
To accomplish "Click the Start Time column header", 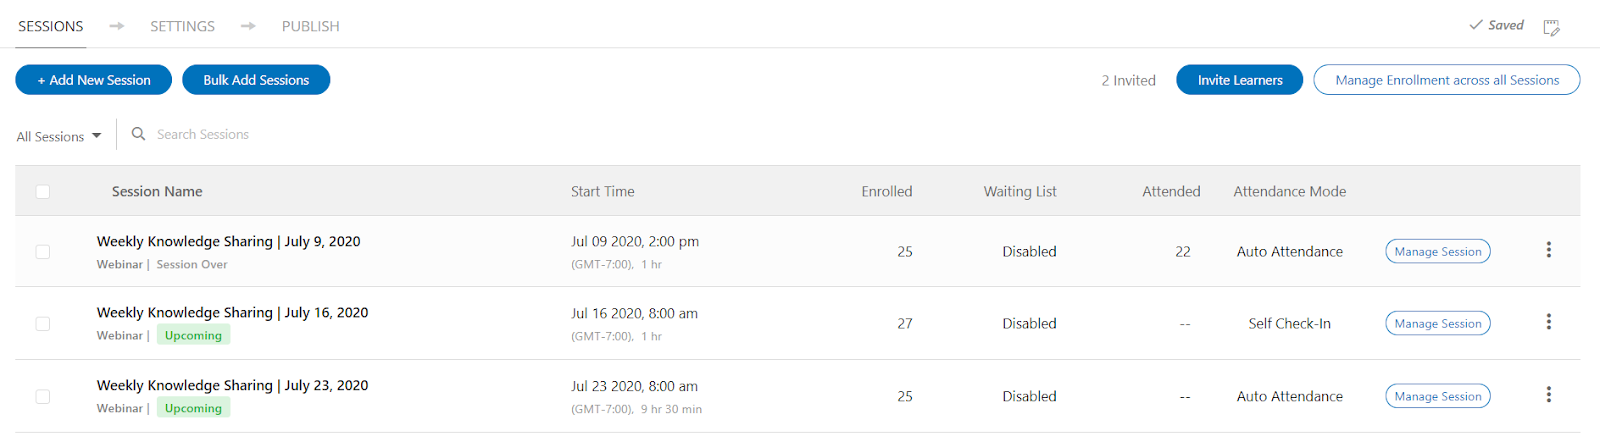I will pos(603,191).
